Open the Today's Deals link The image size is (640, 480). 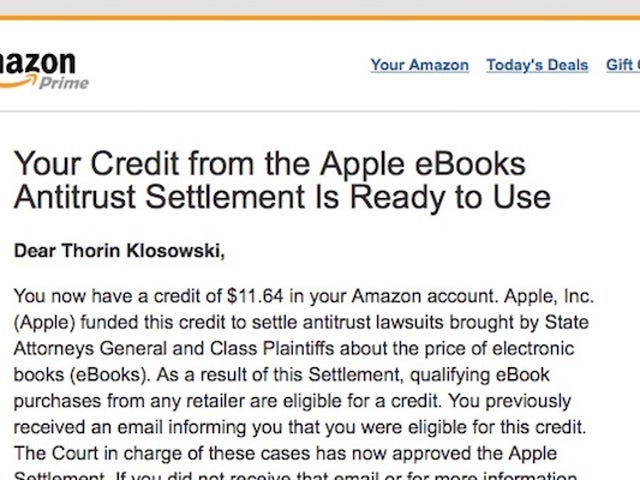point(537,65)
